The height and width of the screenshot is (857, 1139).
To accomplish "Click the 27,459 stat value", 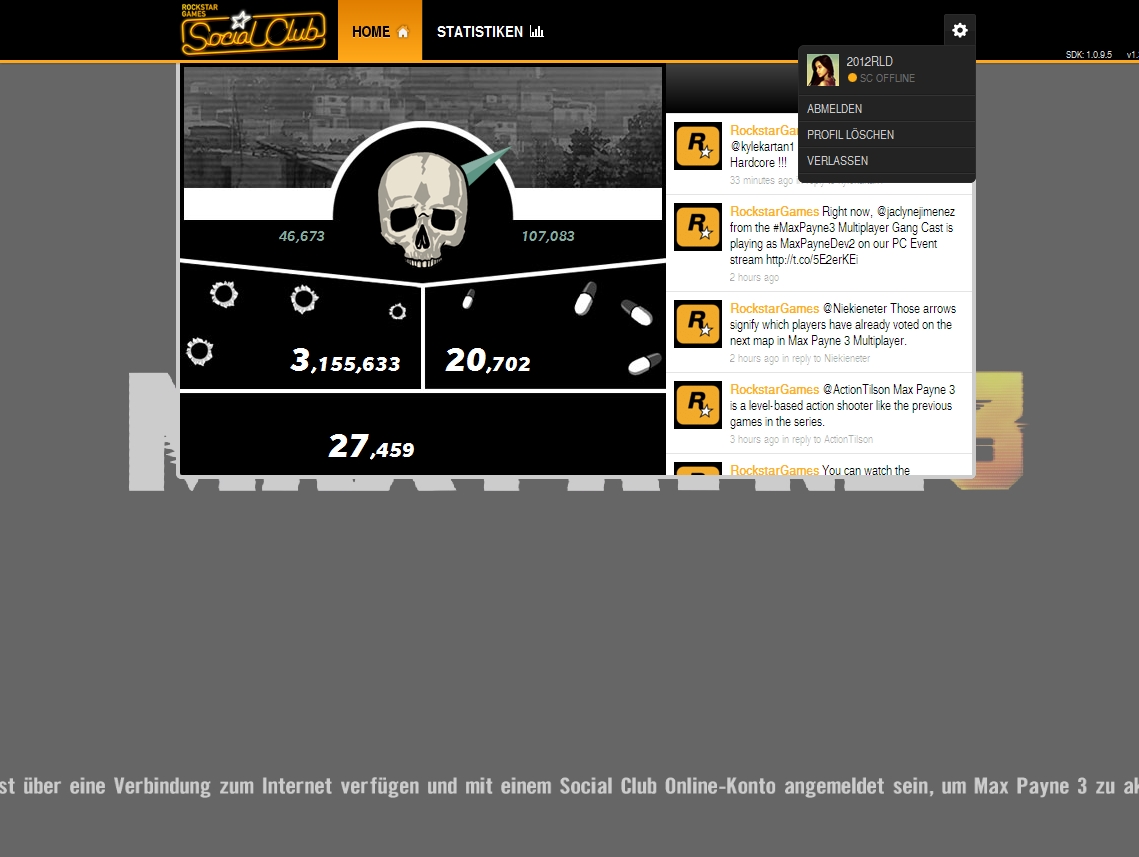I will tap(371, 446).
